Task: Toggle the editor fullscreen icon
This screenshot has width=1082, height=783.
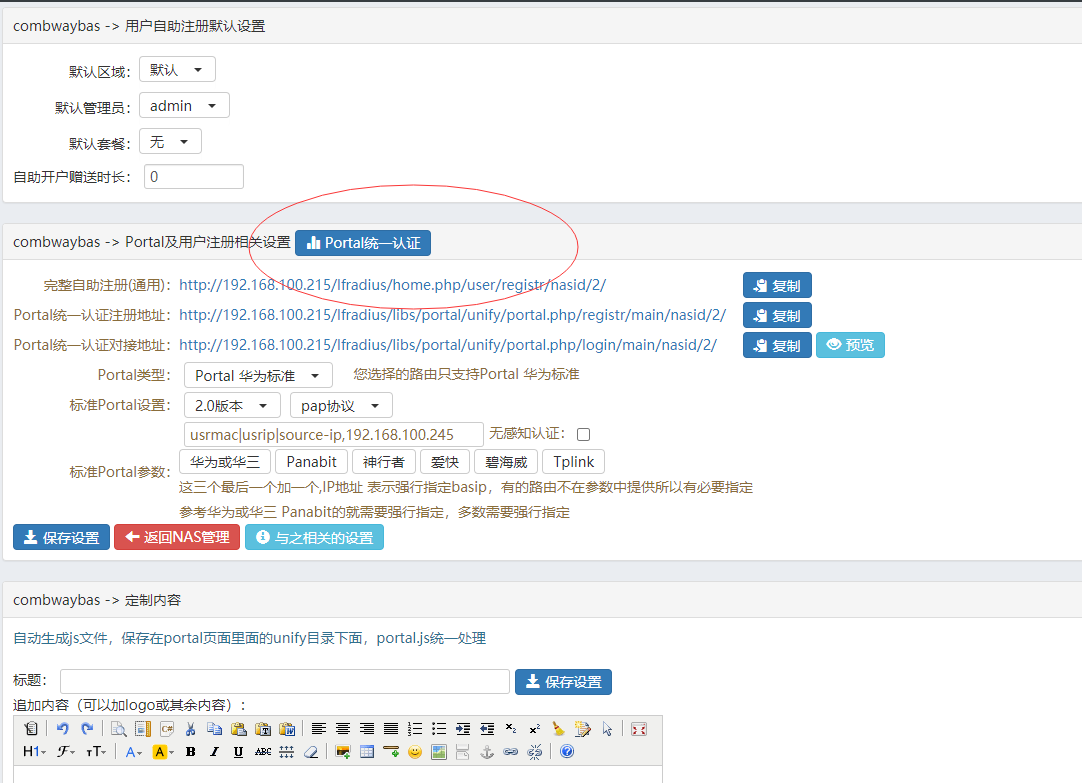Action: pyautogui.click(x=638, y=729)
